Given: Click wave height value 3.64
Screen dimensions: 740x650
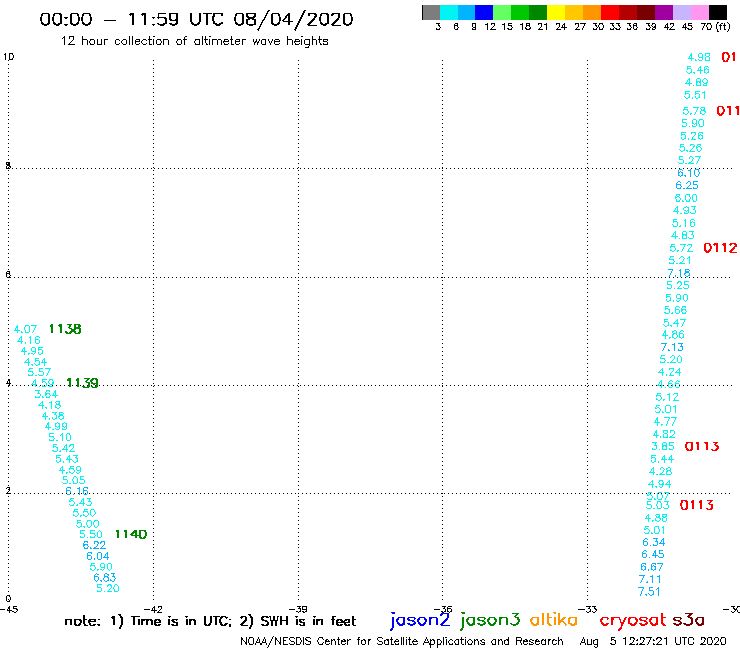Looking at the screenshot, I should [x=46, y=394].
